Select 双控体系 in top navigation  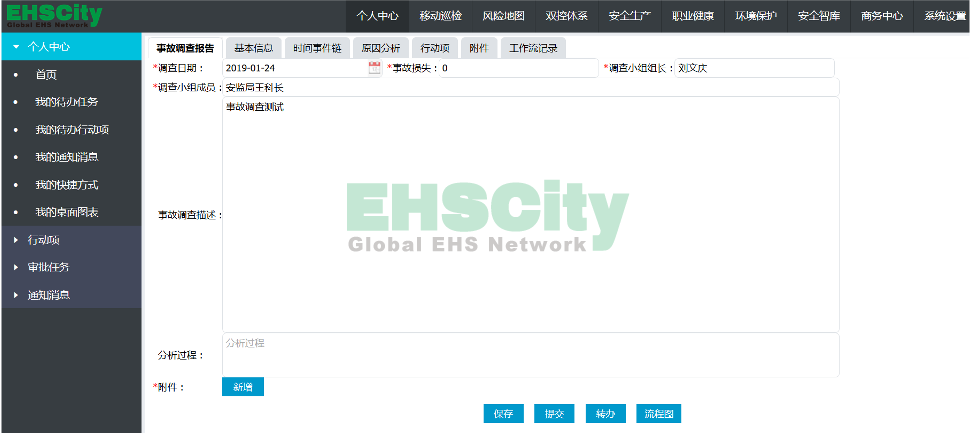tap(567, 16)
